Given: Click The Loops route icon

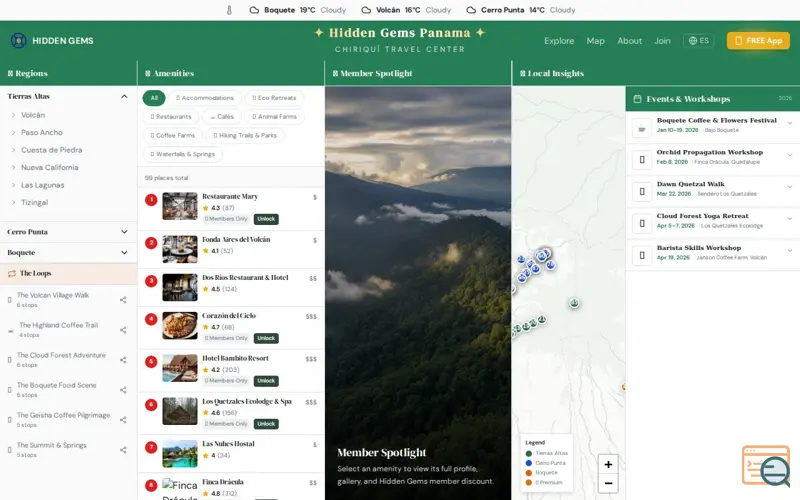Looking at the screenshot, I should (12, 274).
